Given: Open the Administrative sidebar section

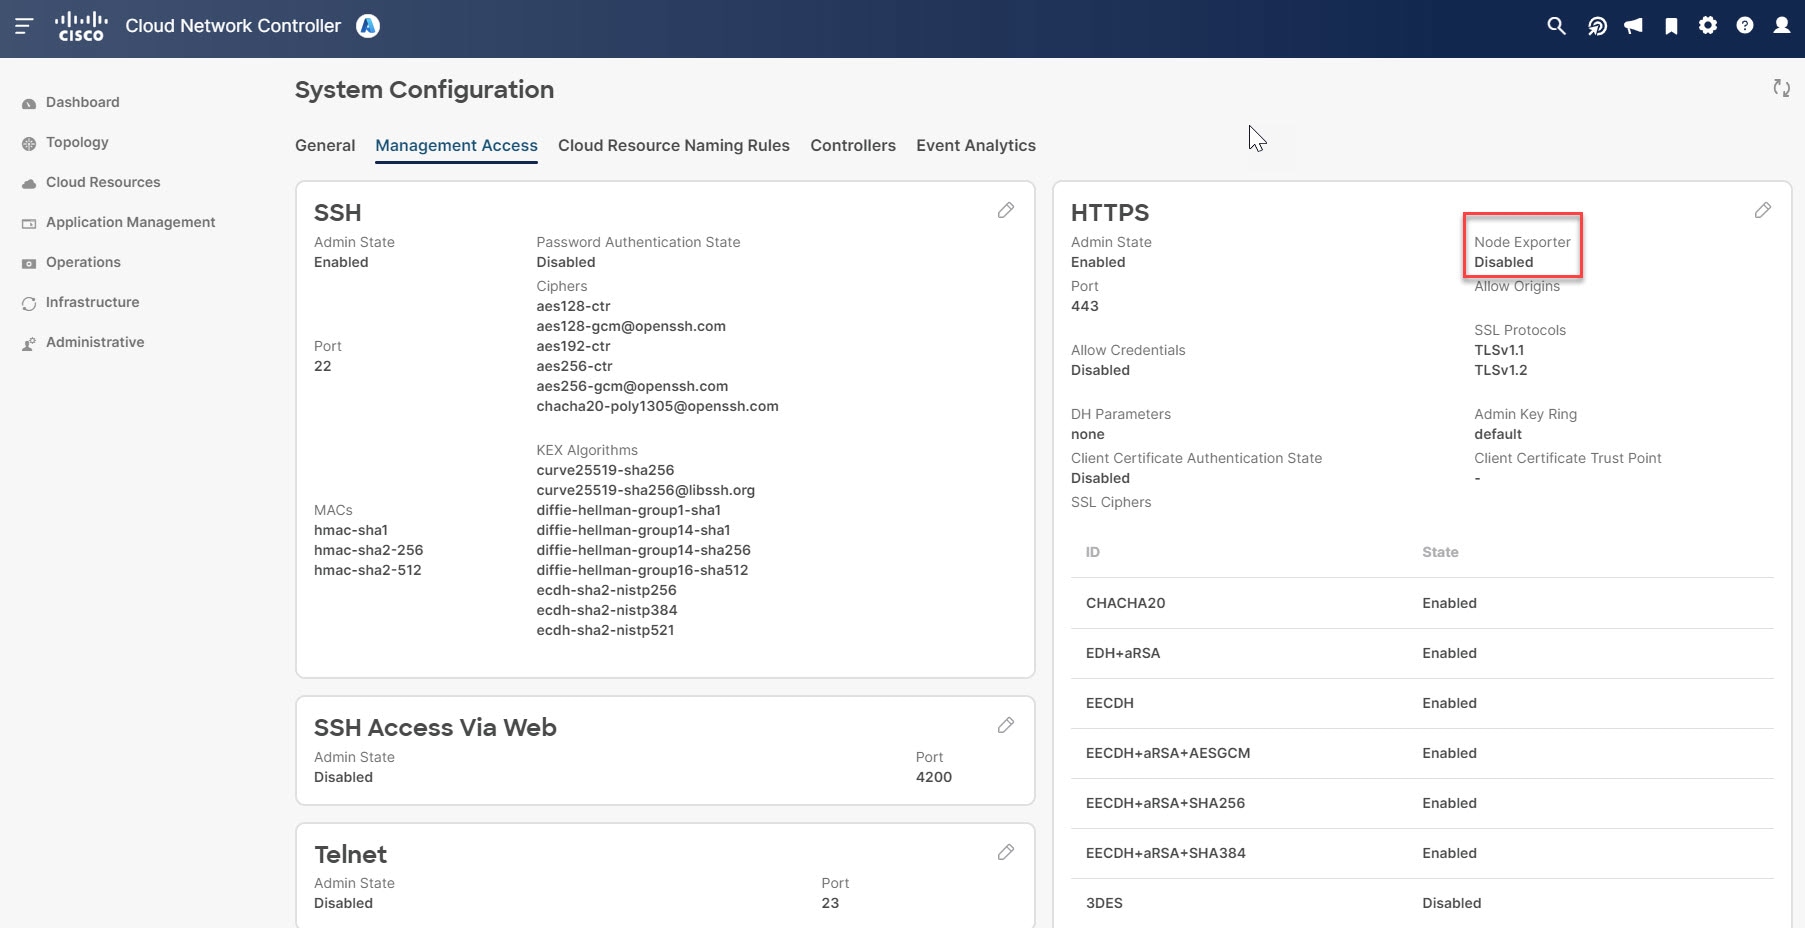Looking at the screenshot, I should click(x=94, y=342).
